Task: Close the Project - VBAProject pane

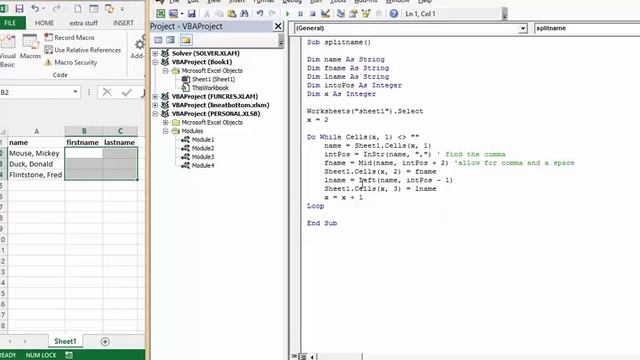Action: [278, 27]
